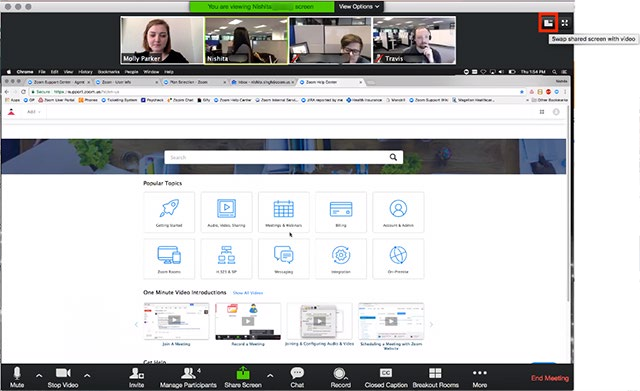Open the View Options dropdown

[x=359, y=7]
